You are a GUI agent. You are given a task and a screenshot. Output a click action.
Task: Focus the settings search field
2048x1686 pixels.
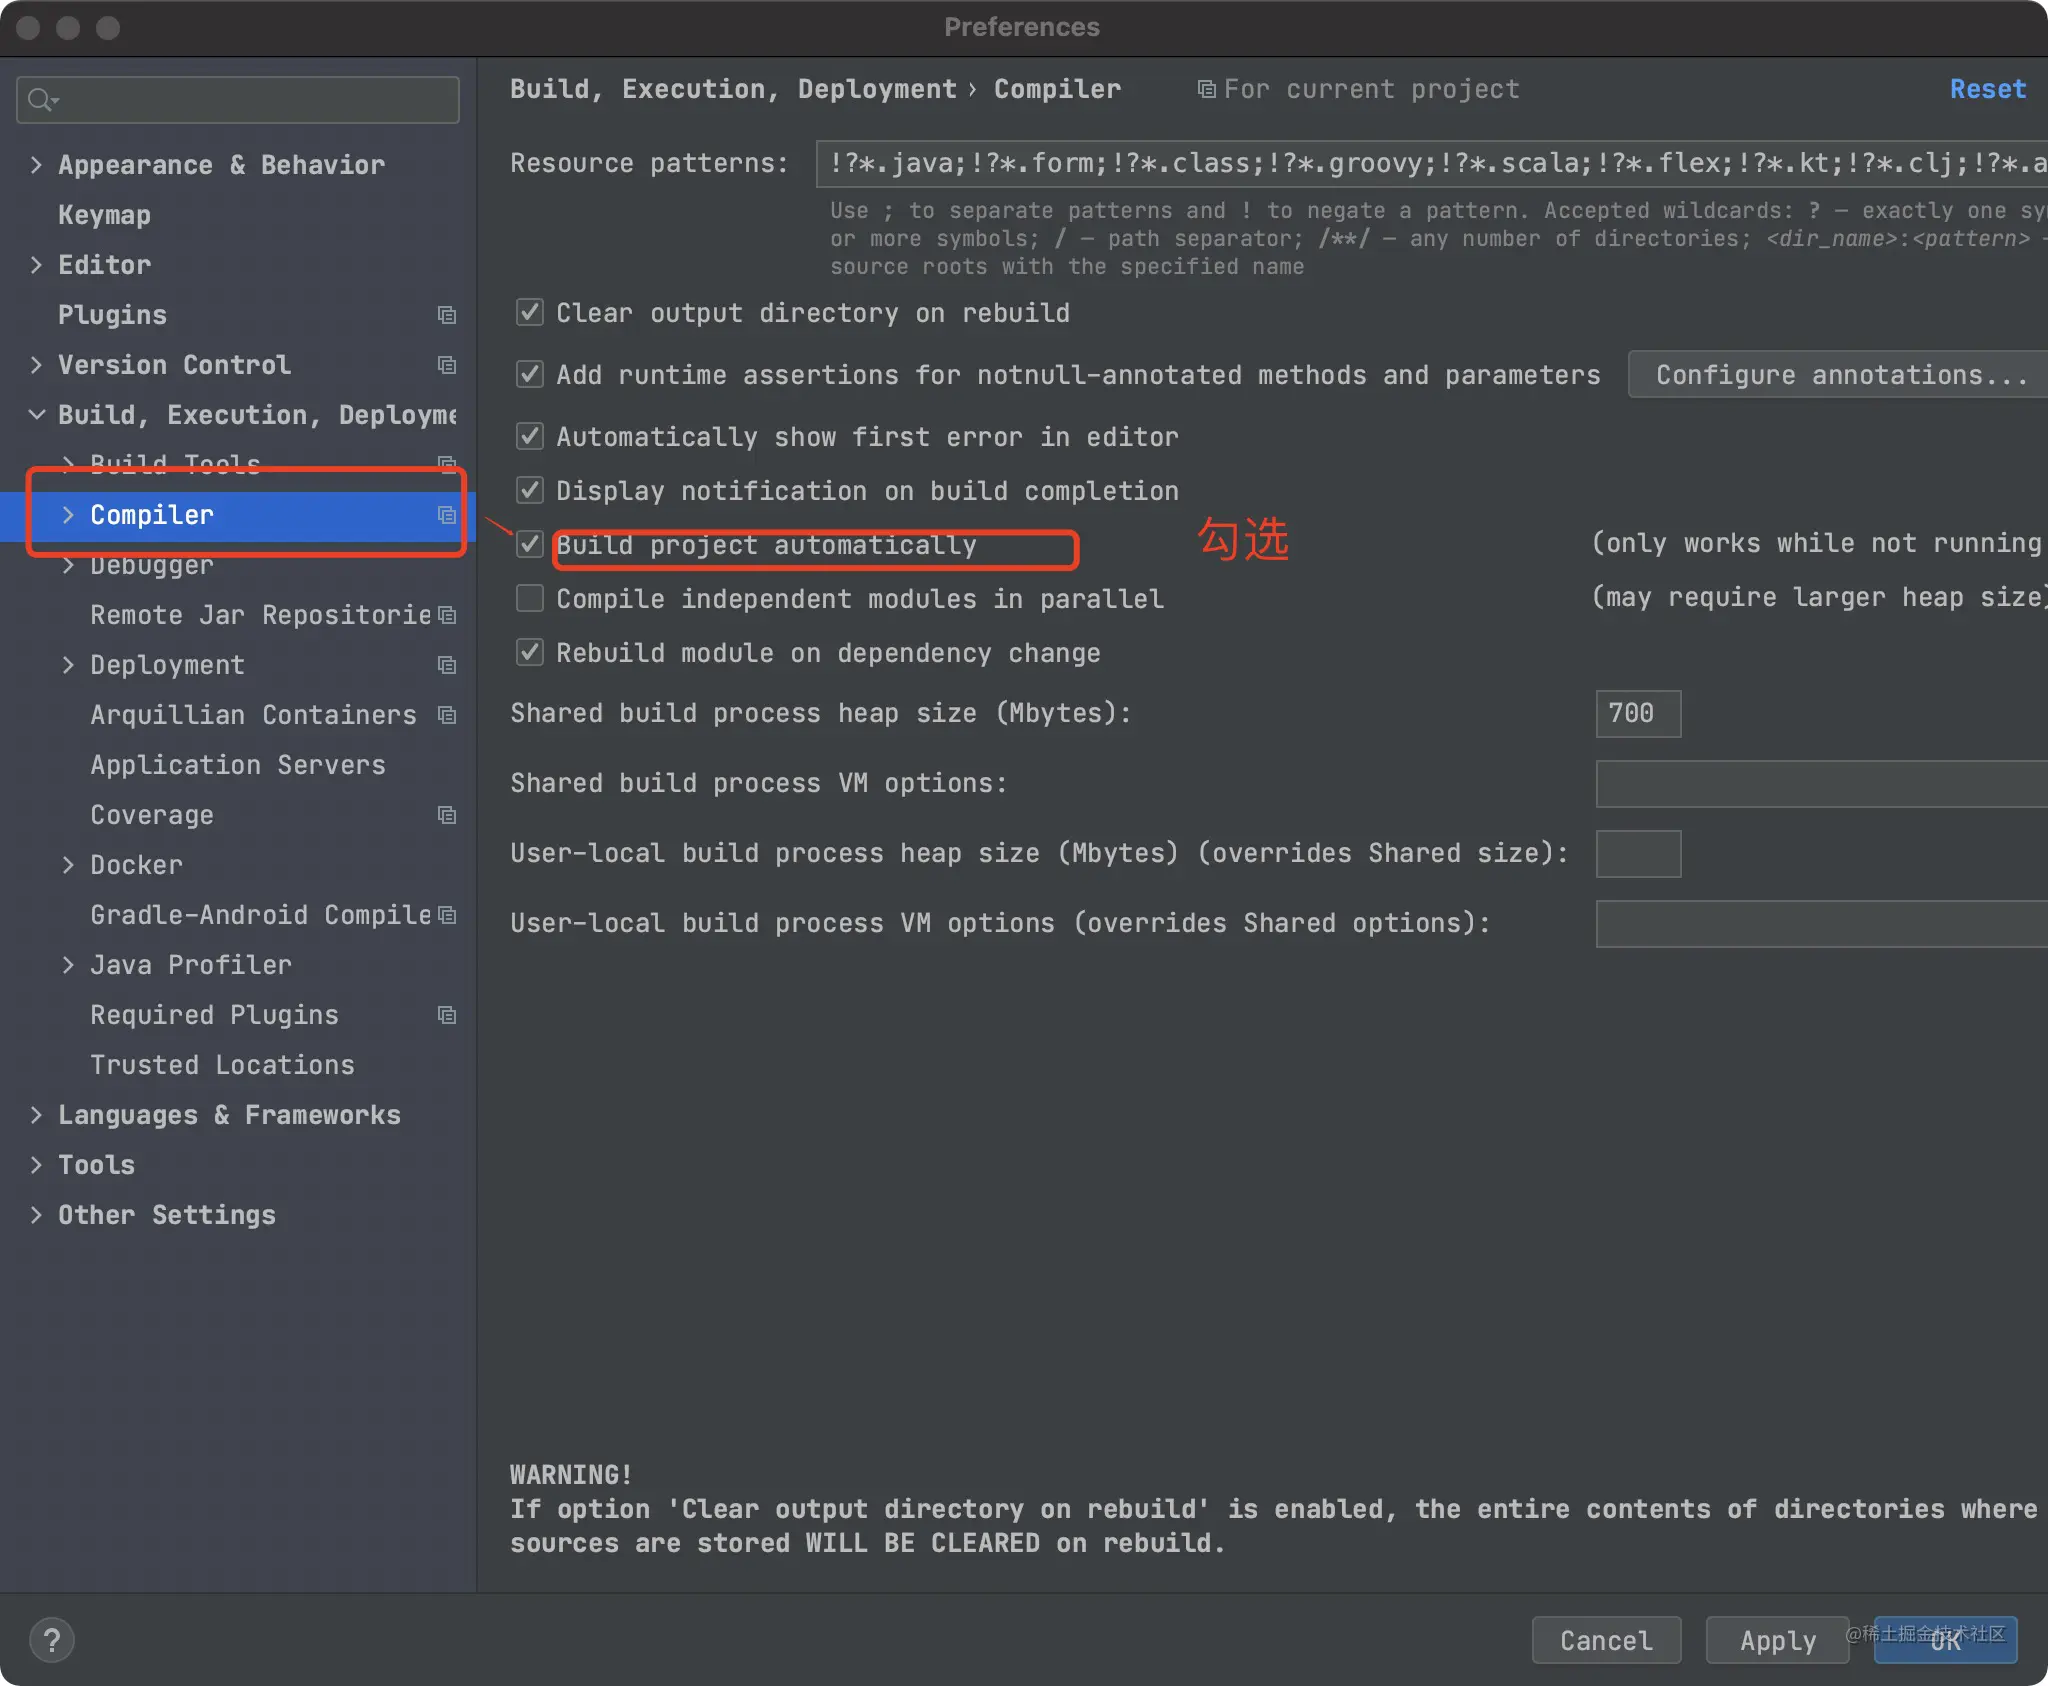[238, 100]
